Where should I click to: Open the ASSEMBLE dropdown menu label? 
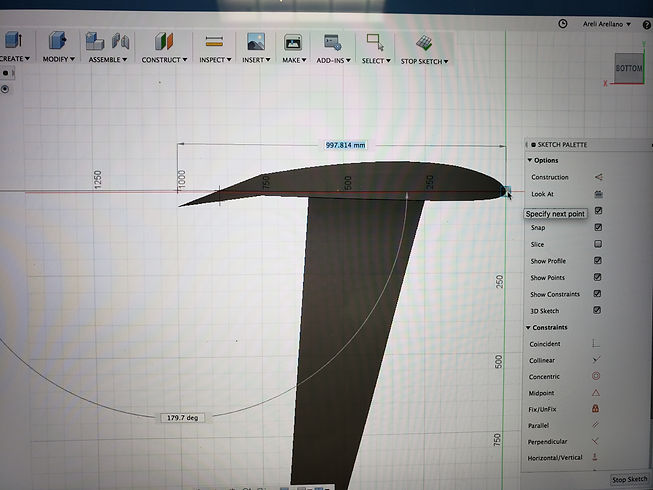(x=108, y=60)
